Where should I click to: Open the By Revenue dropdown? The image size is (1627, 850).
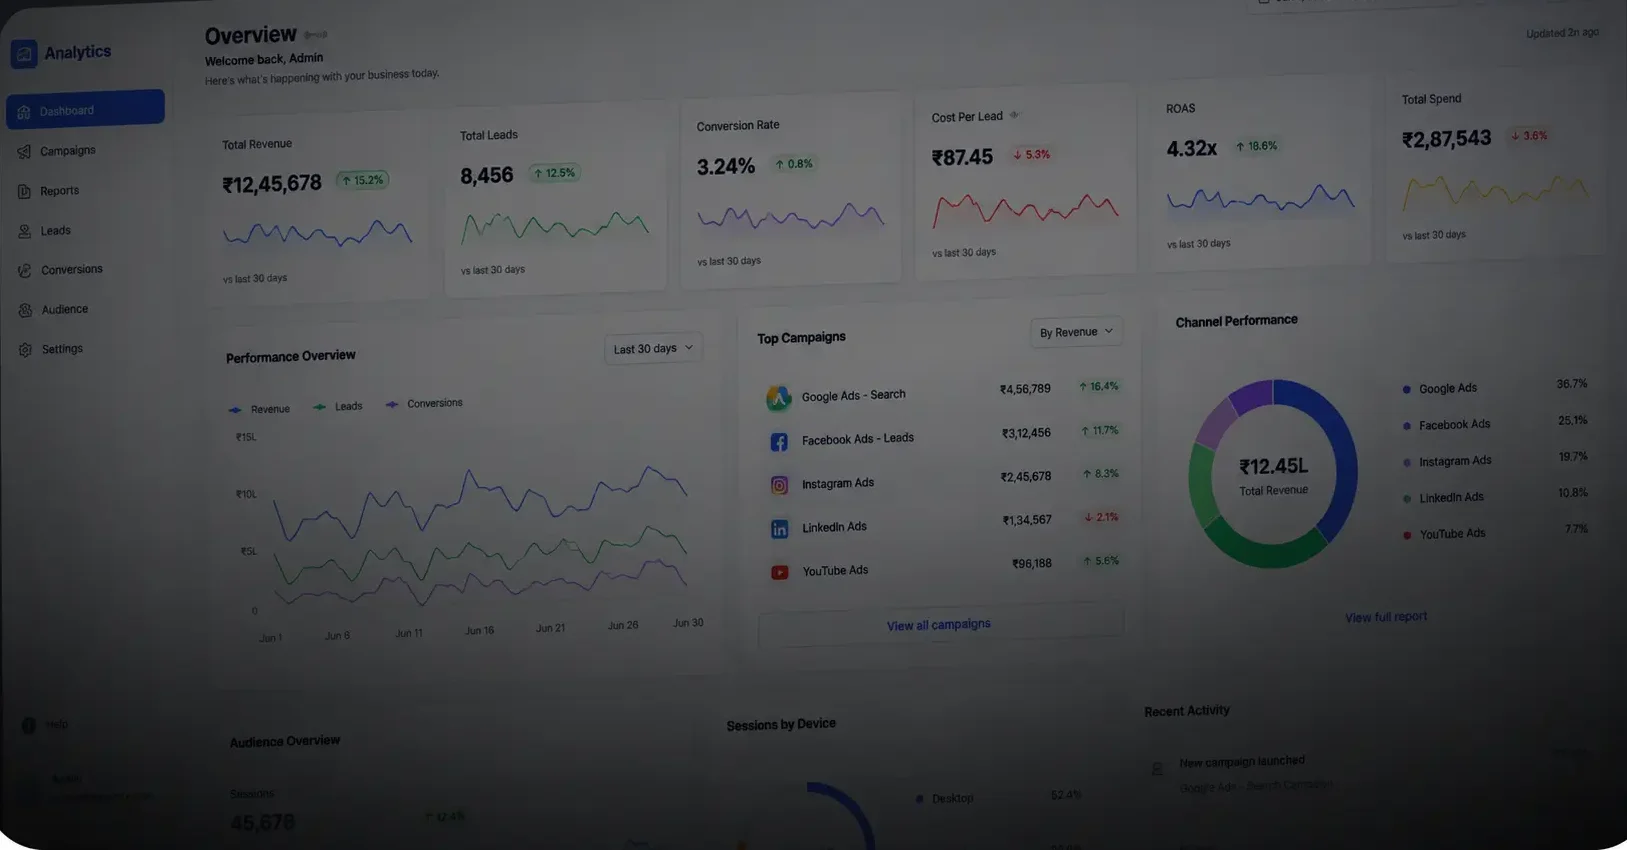point(1076,332)
